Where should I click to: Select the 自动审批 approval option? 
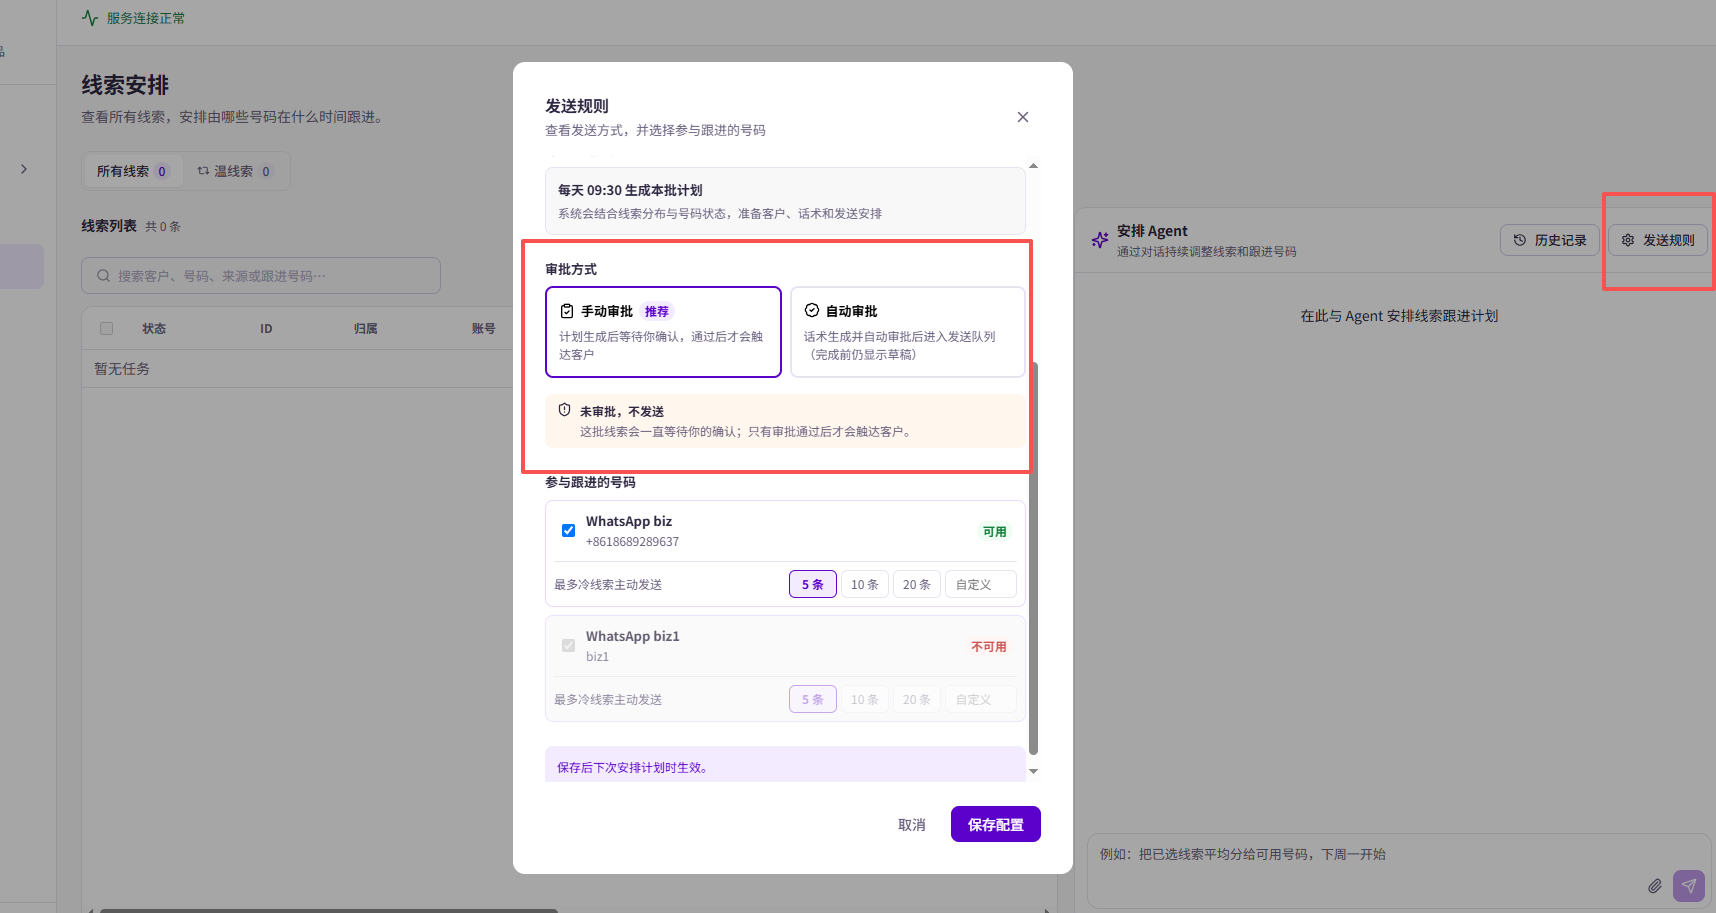click(x=907, y=332)
